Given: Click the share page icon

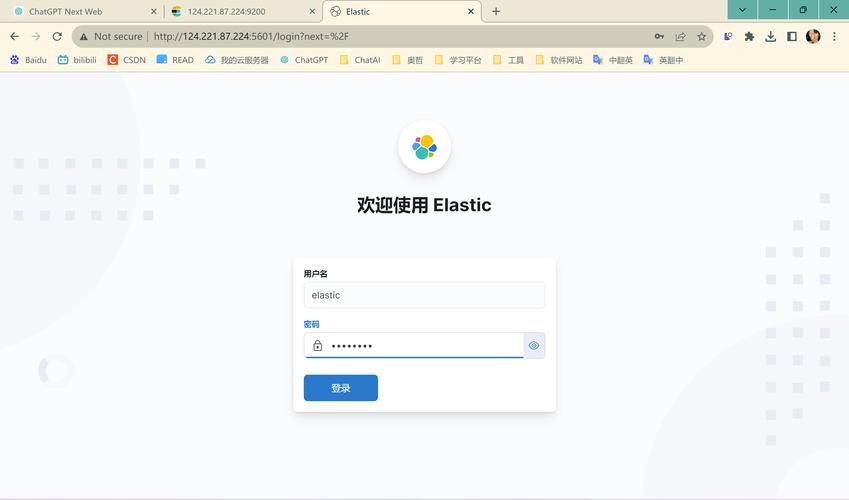Looking at the screenshot, I should tap(680, 36).
